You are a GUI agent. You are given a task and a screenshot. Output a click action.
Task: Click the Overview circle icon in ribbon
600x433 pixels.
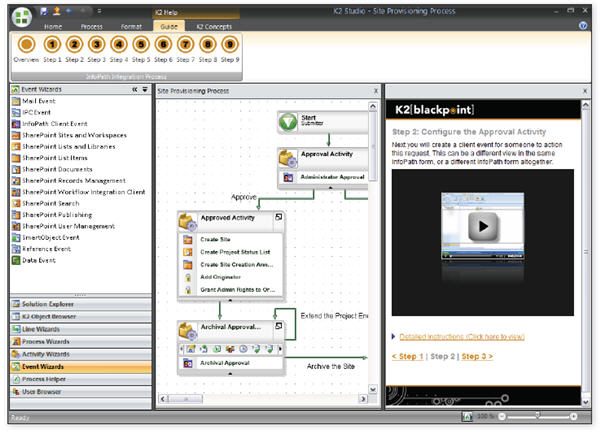[26, 45]
